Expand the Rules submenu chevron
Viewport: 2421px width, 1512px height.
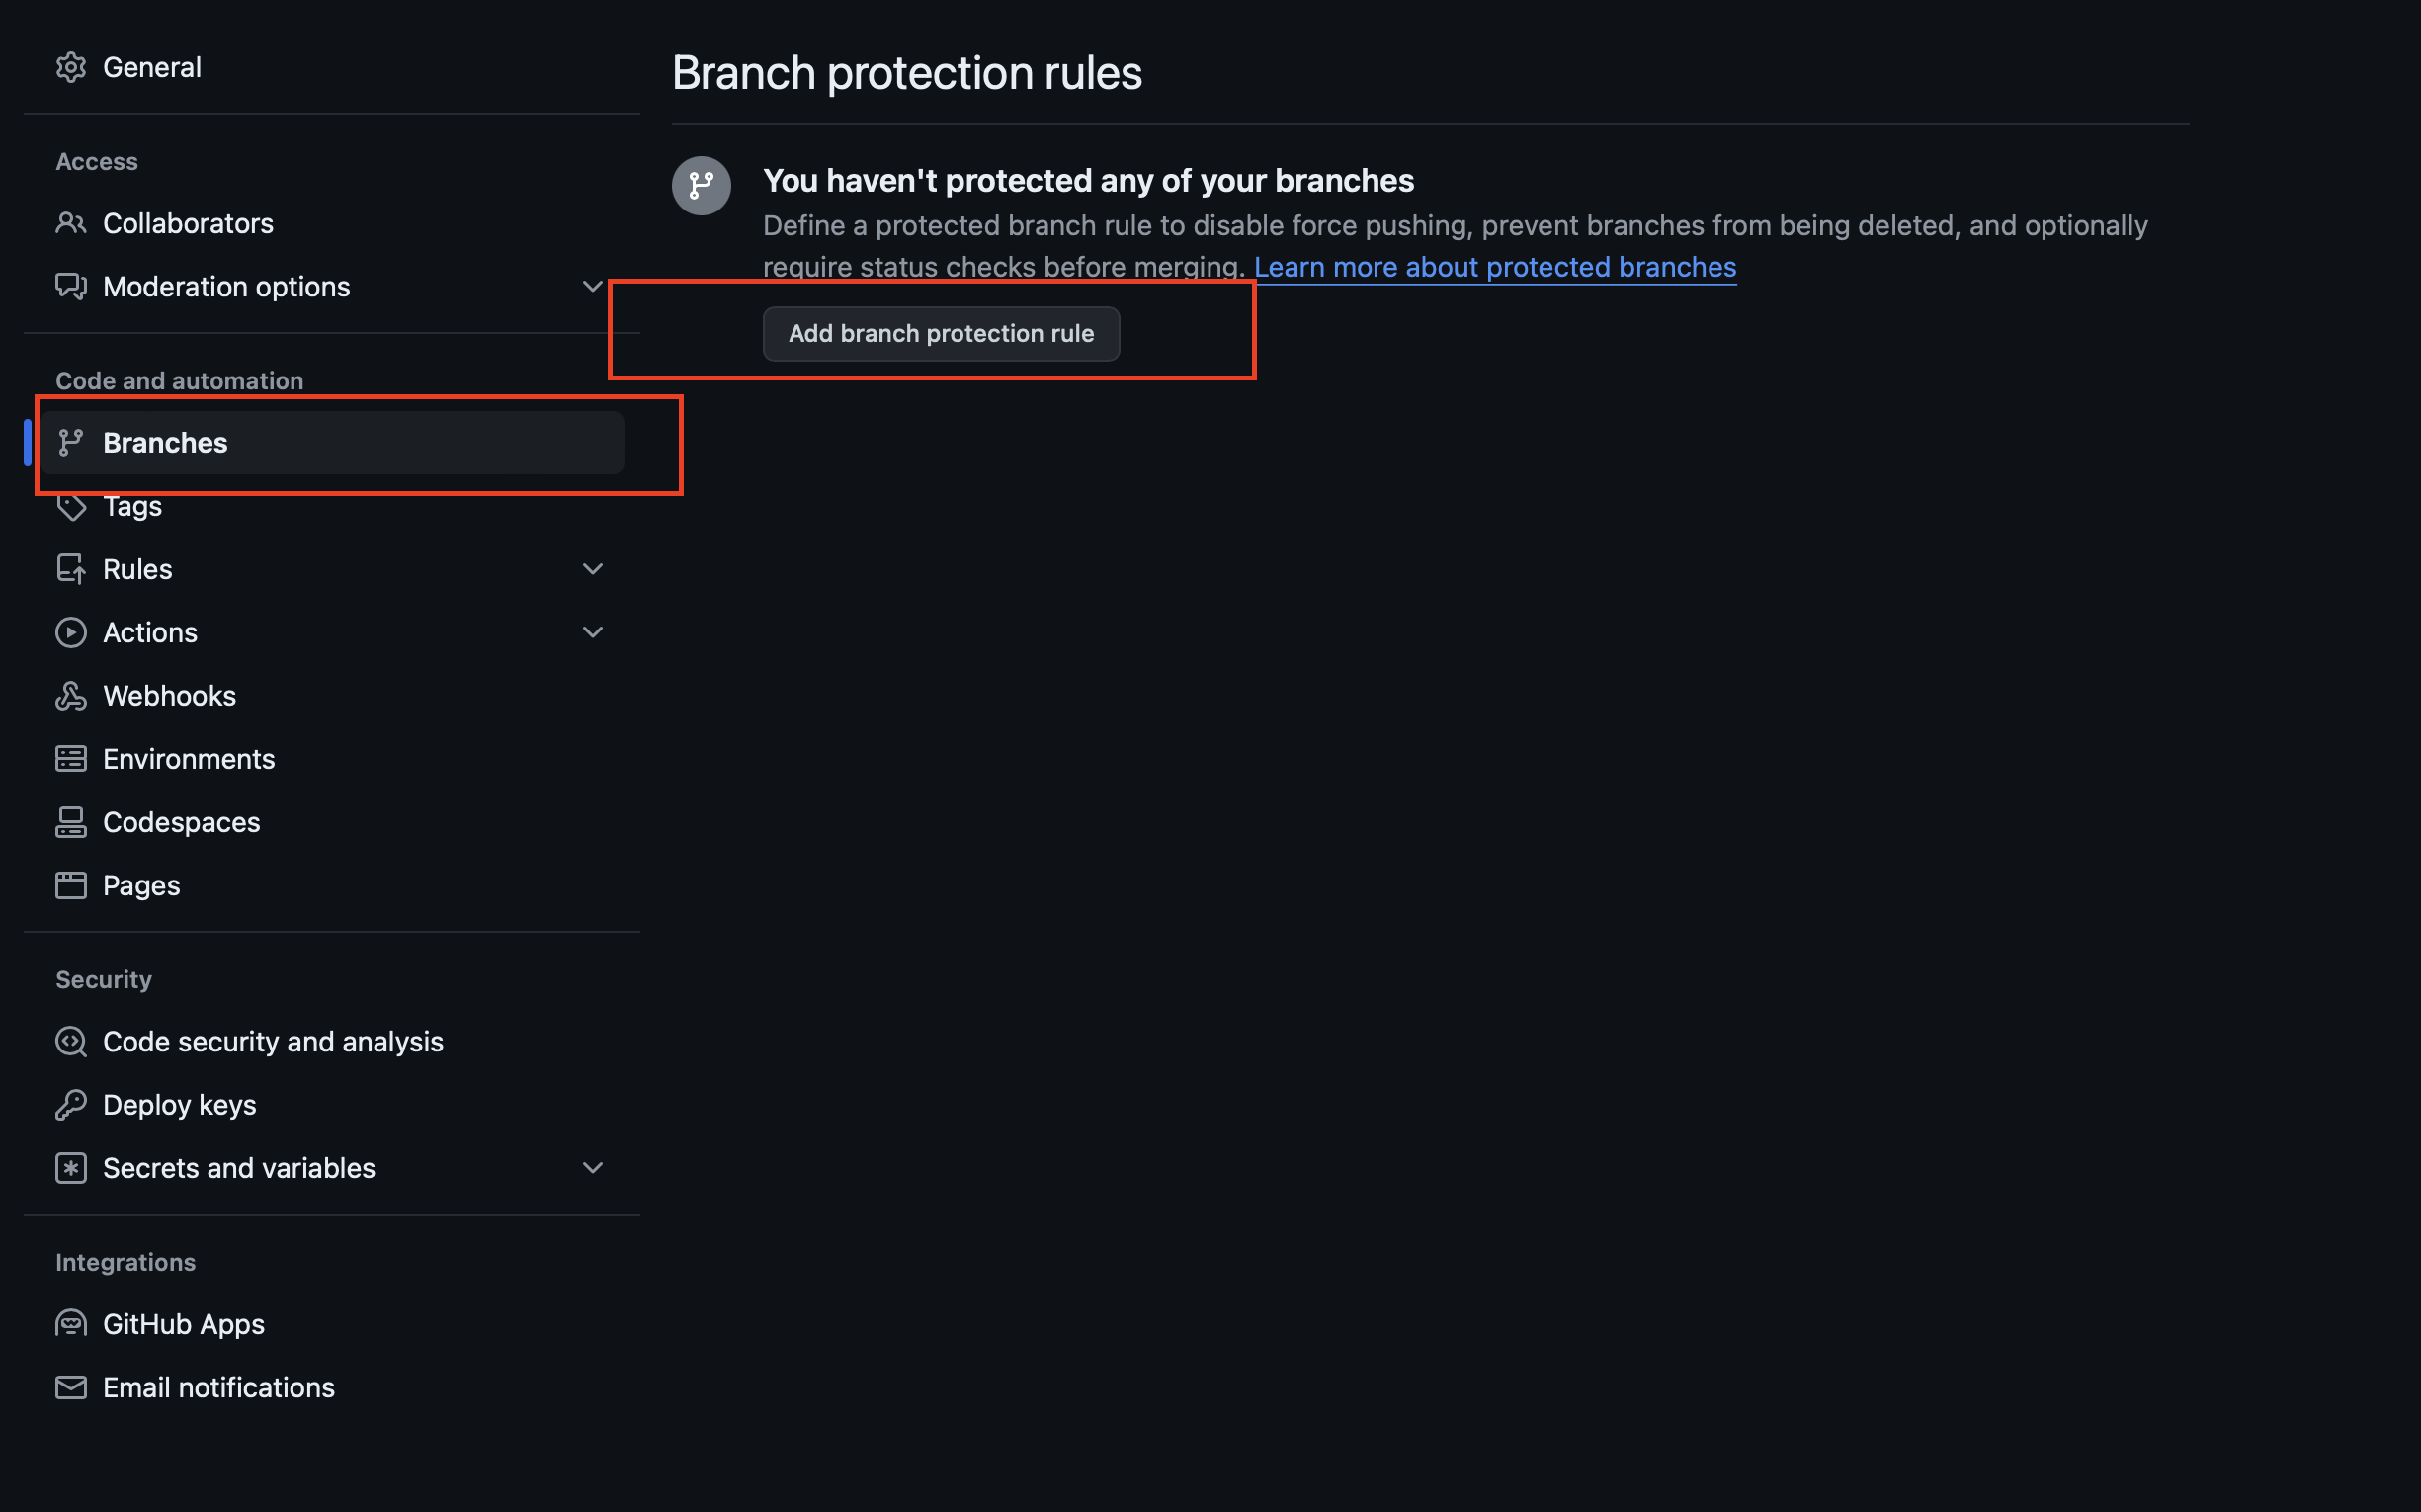click(x=592, y=569)
